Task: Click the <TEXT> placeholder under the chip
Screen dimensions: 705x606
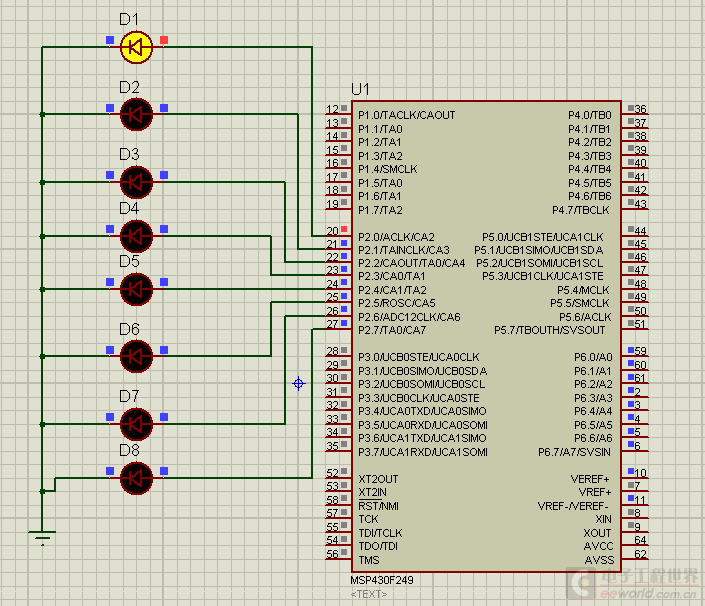Action: tap(369, 594)
